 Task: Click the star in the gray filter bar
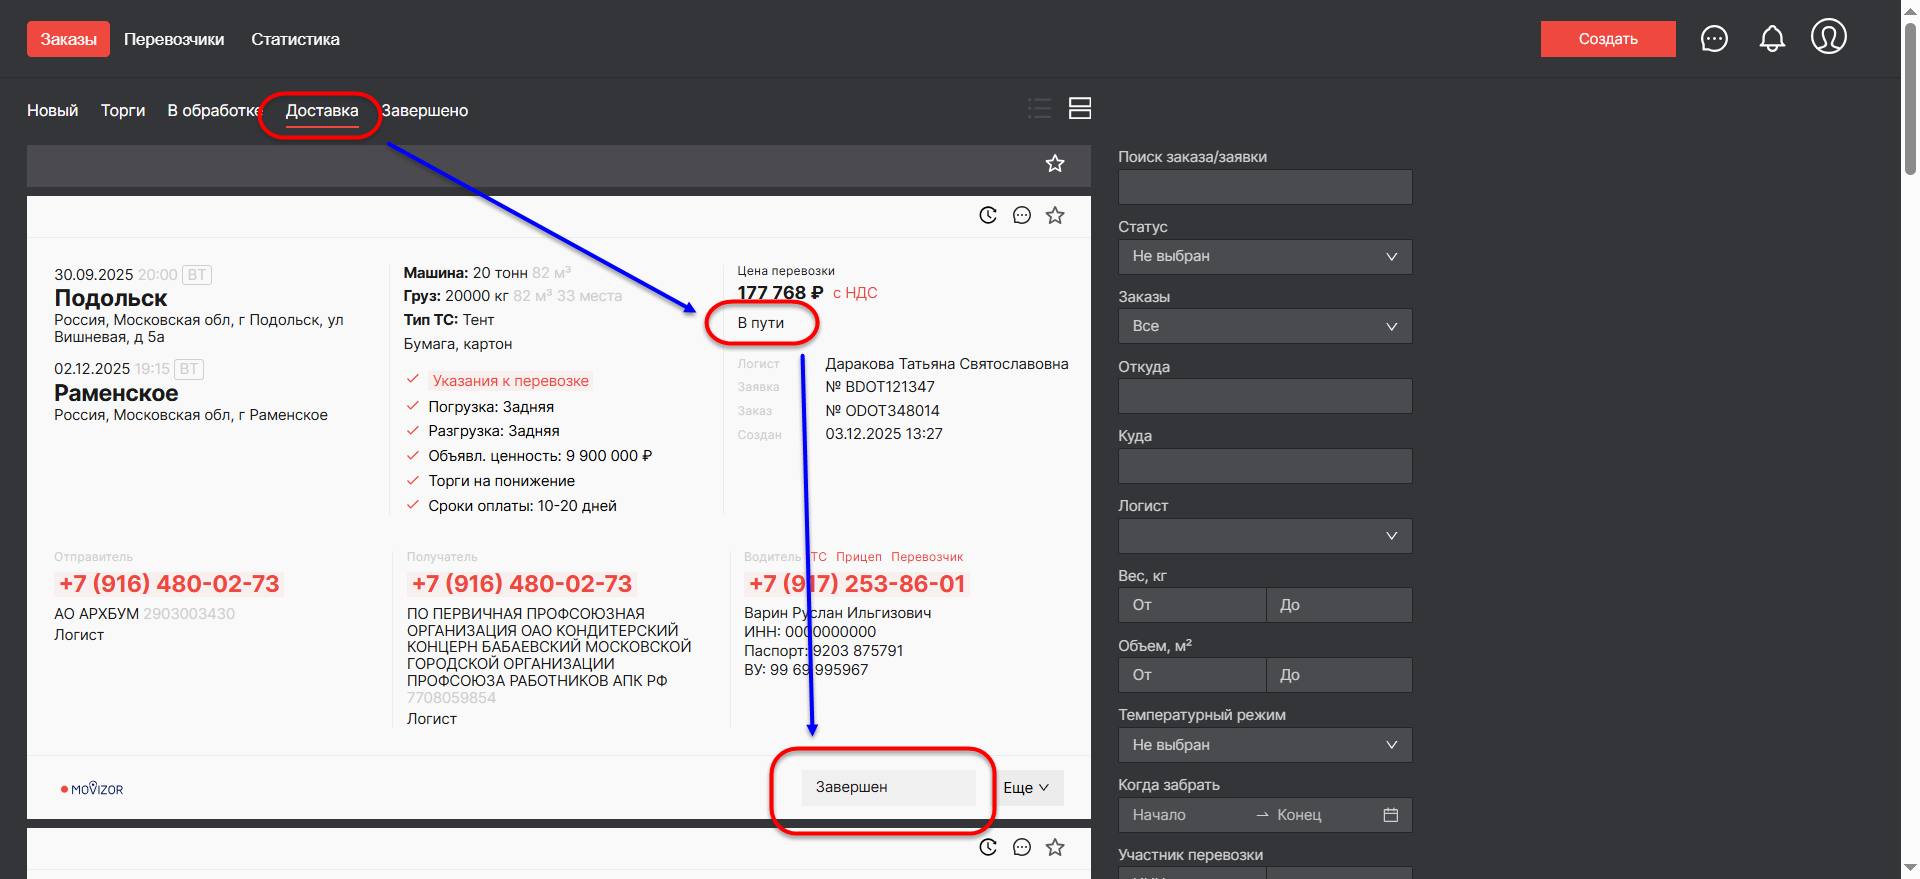pyautogui.click(x=1055, y=164)
